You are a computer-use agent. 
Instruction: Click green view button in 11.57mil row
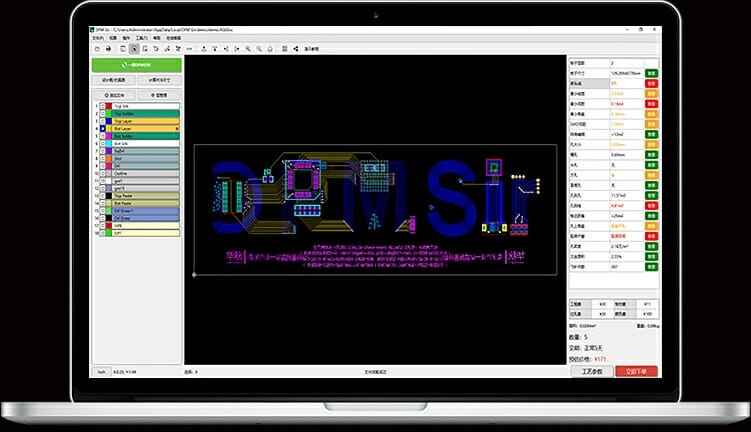pos(651,195)
